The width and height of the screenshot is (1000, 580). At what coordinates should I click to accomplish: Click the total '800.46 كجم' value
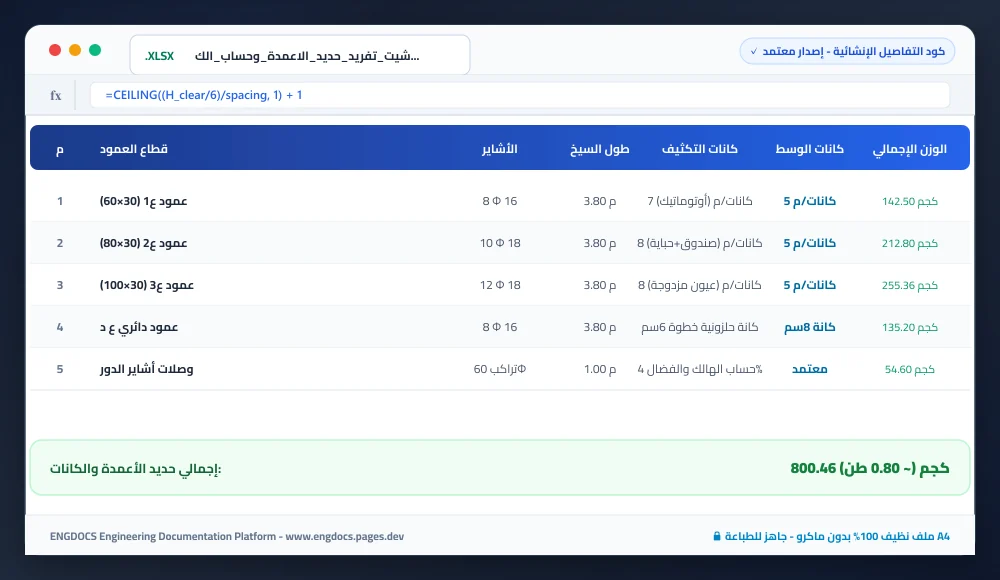point(869,468)
